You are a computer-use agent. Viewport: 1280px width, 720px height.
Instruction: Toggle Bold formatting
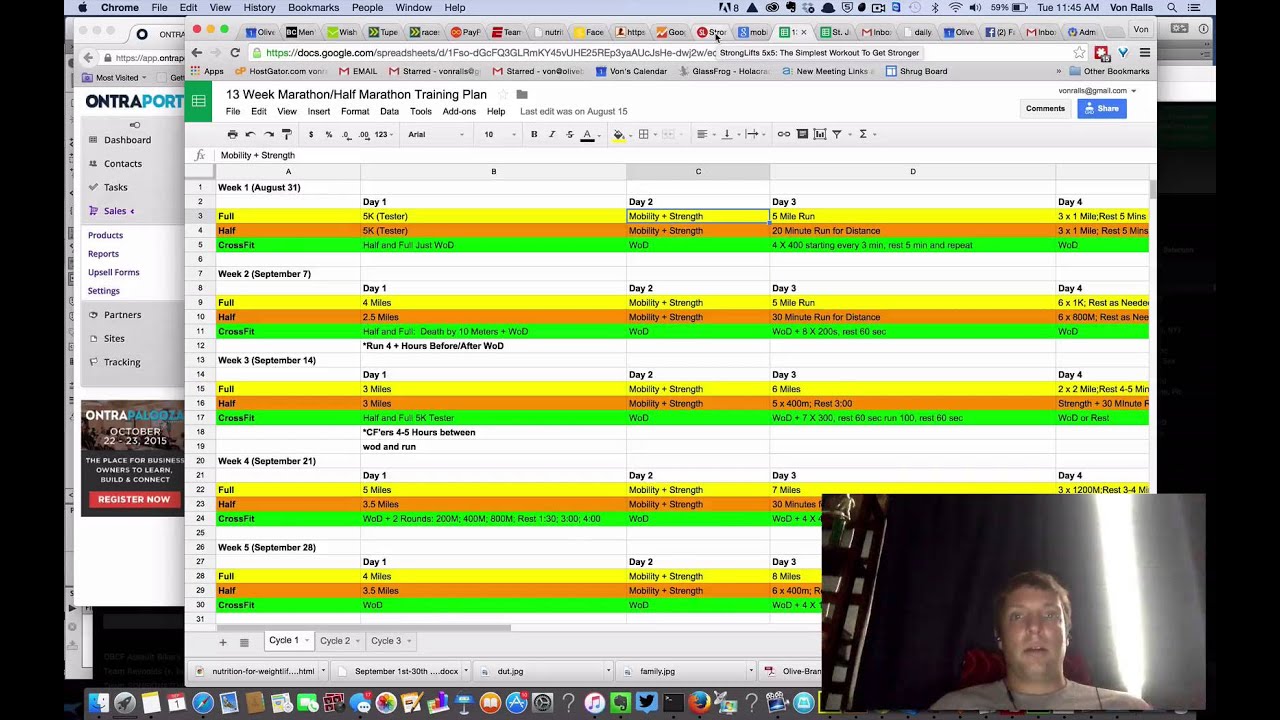534,134
